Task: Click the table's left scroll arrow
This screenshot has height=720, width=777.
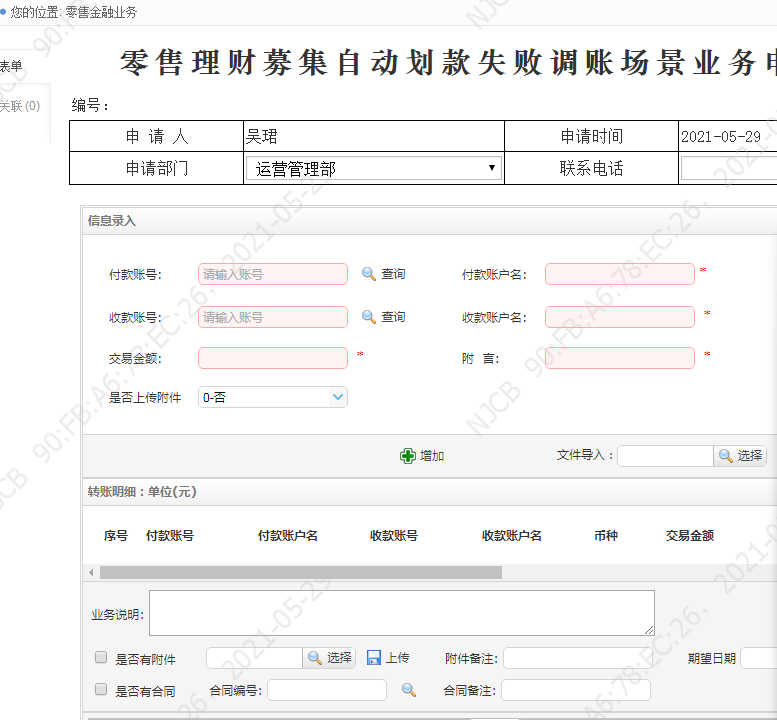Action: coord(91,573)
